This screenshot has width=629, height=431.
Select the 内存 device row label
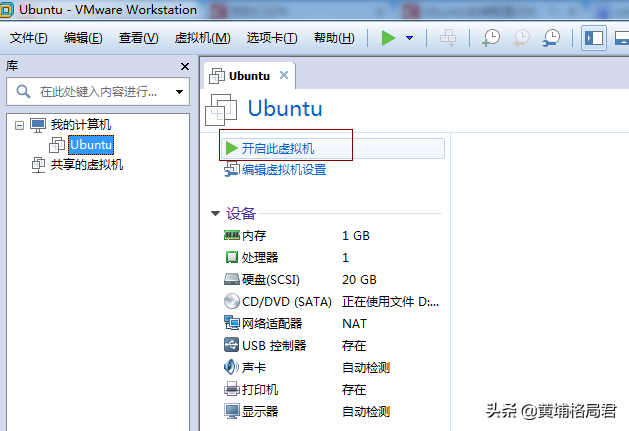[254, 236]
